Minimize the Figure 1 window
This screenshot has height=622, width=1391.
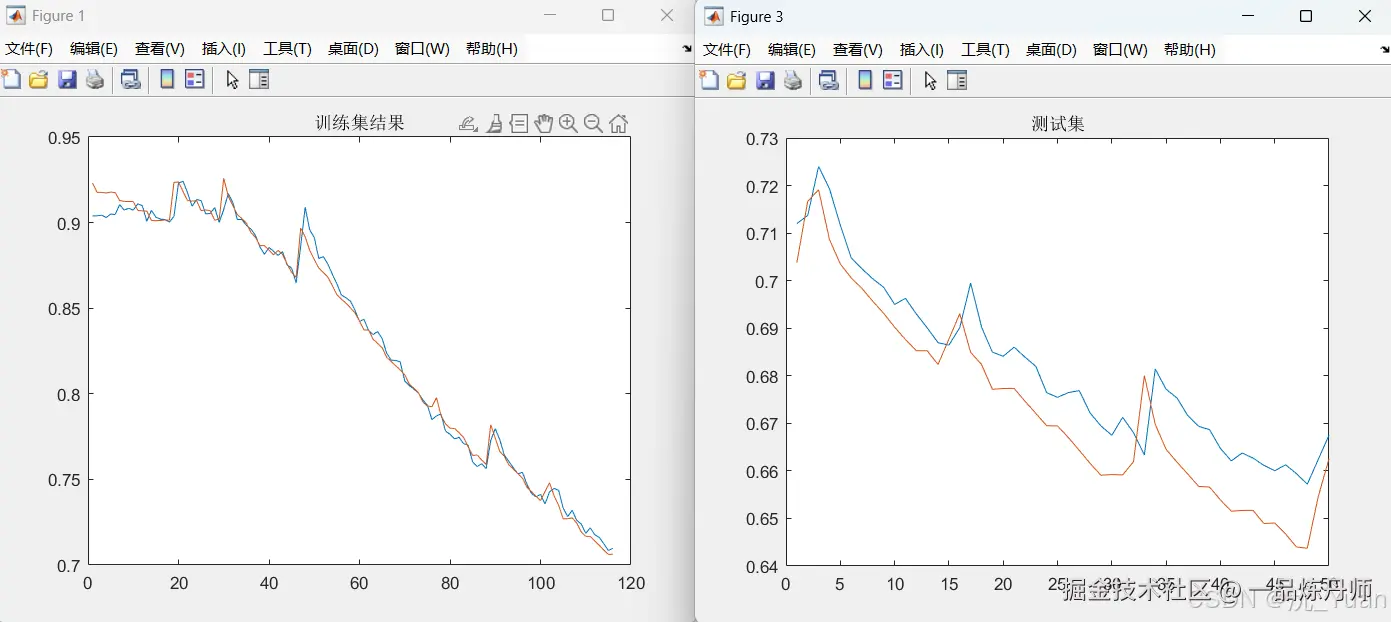(x=550, y=16)
